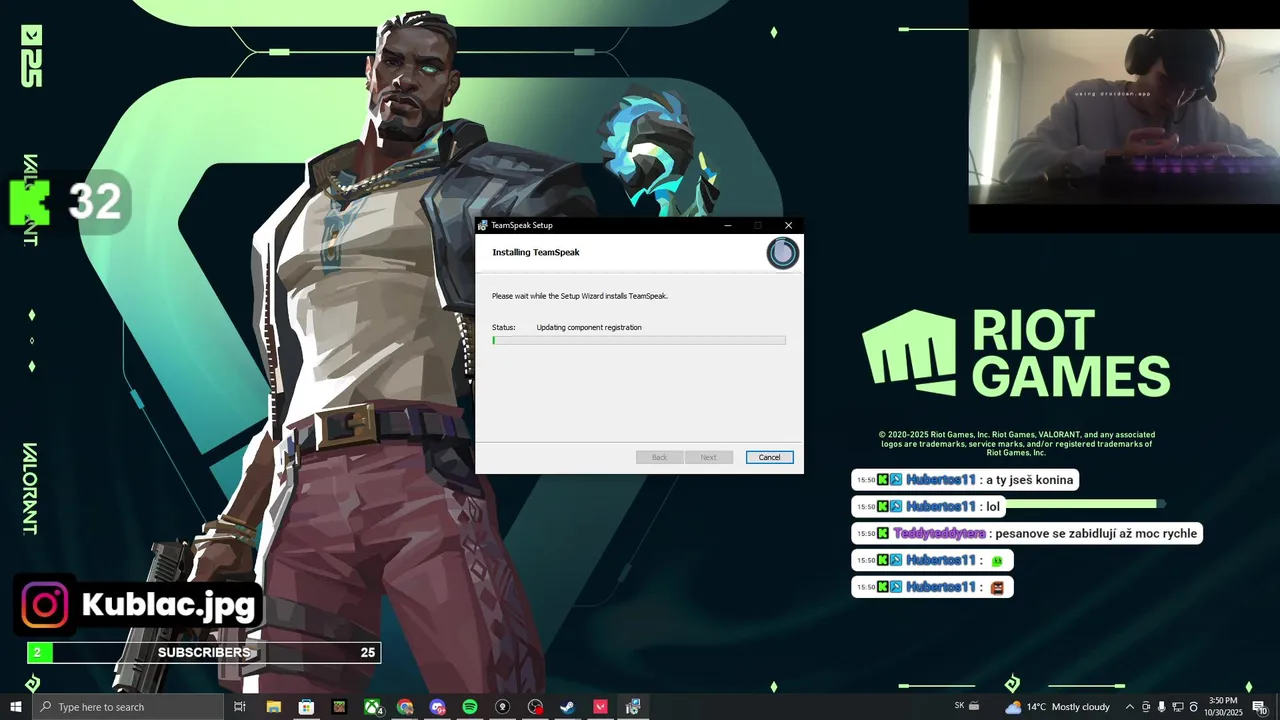Switch to Google Chrome on the taskbar
This screenshot has height=720, width=1280.
[405, 707]
